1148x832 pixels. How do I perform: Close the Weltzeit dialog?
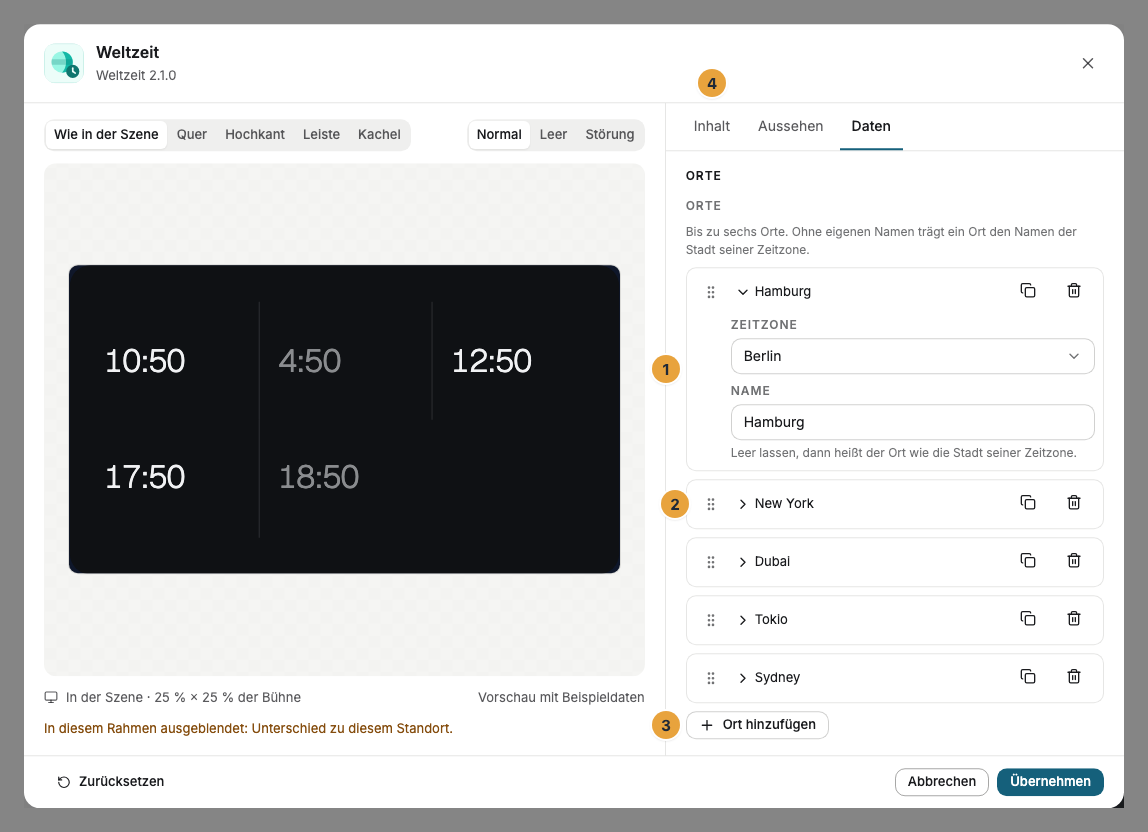point(1087,63)
